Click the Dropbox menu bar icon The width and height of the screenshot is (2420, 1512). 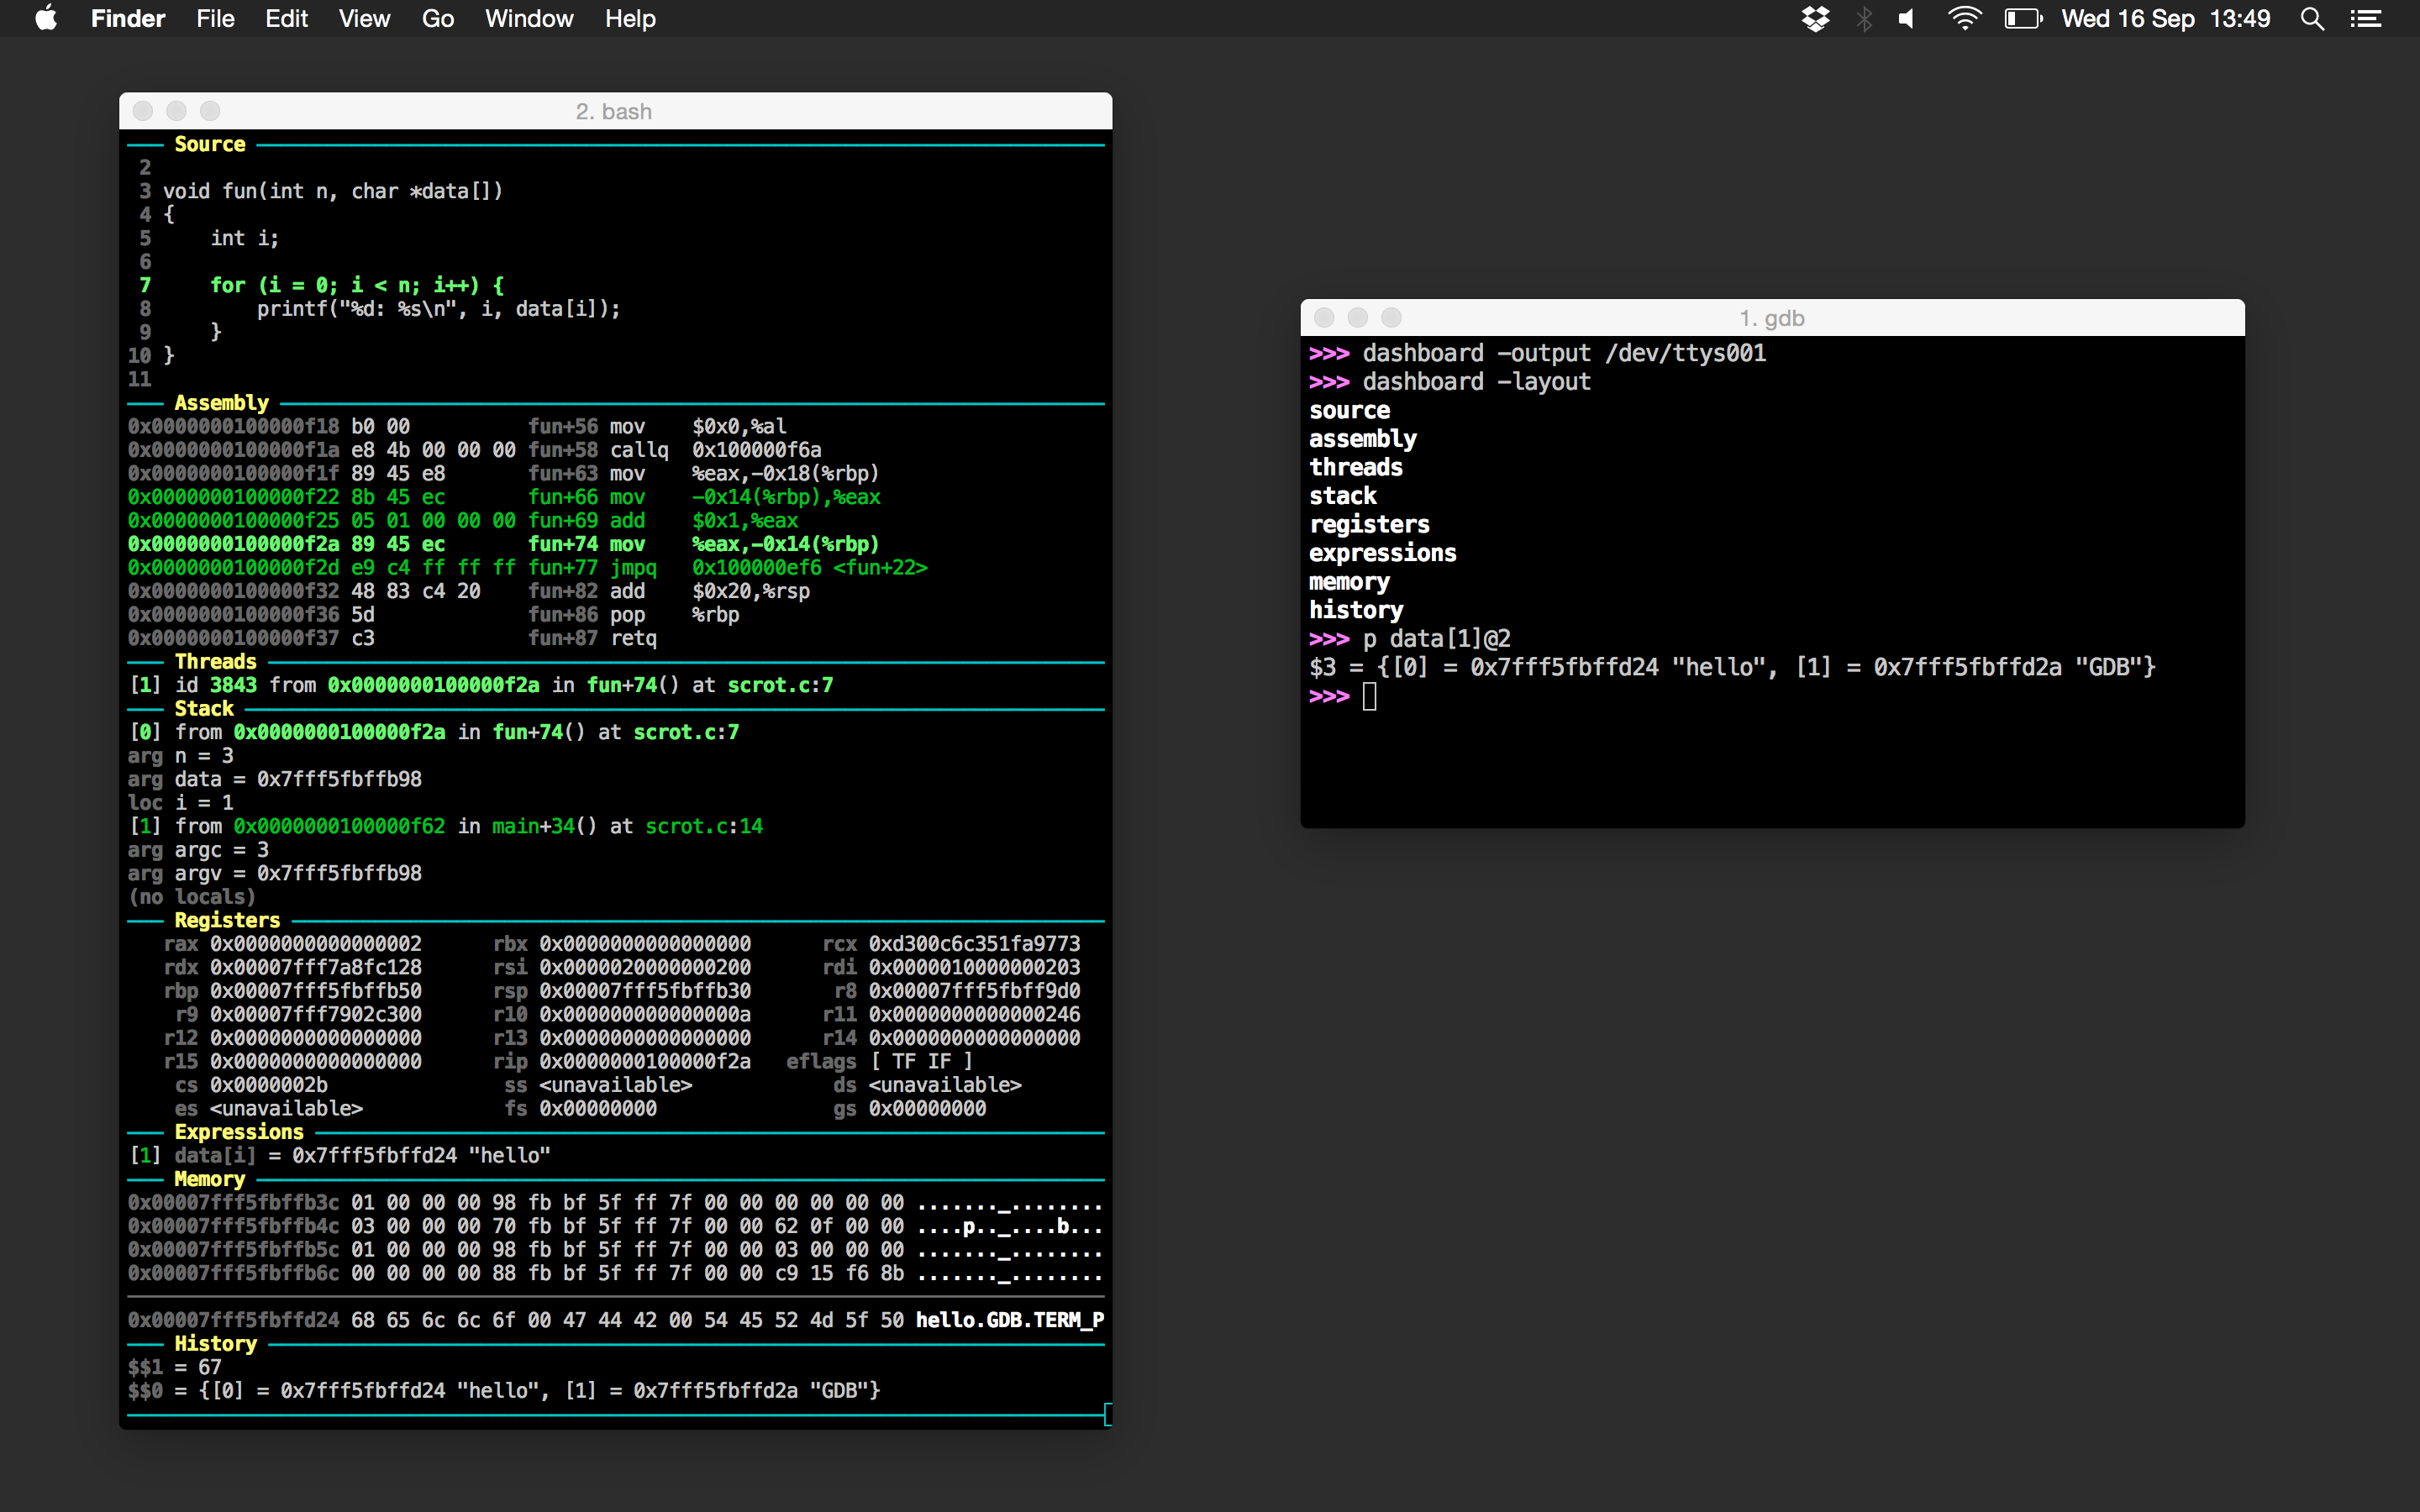coord(1815,18)
